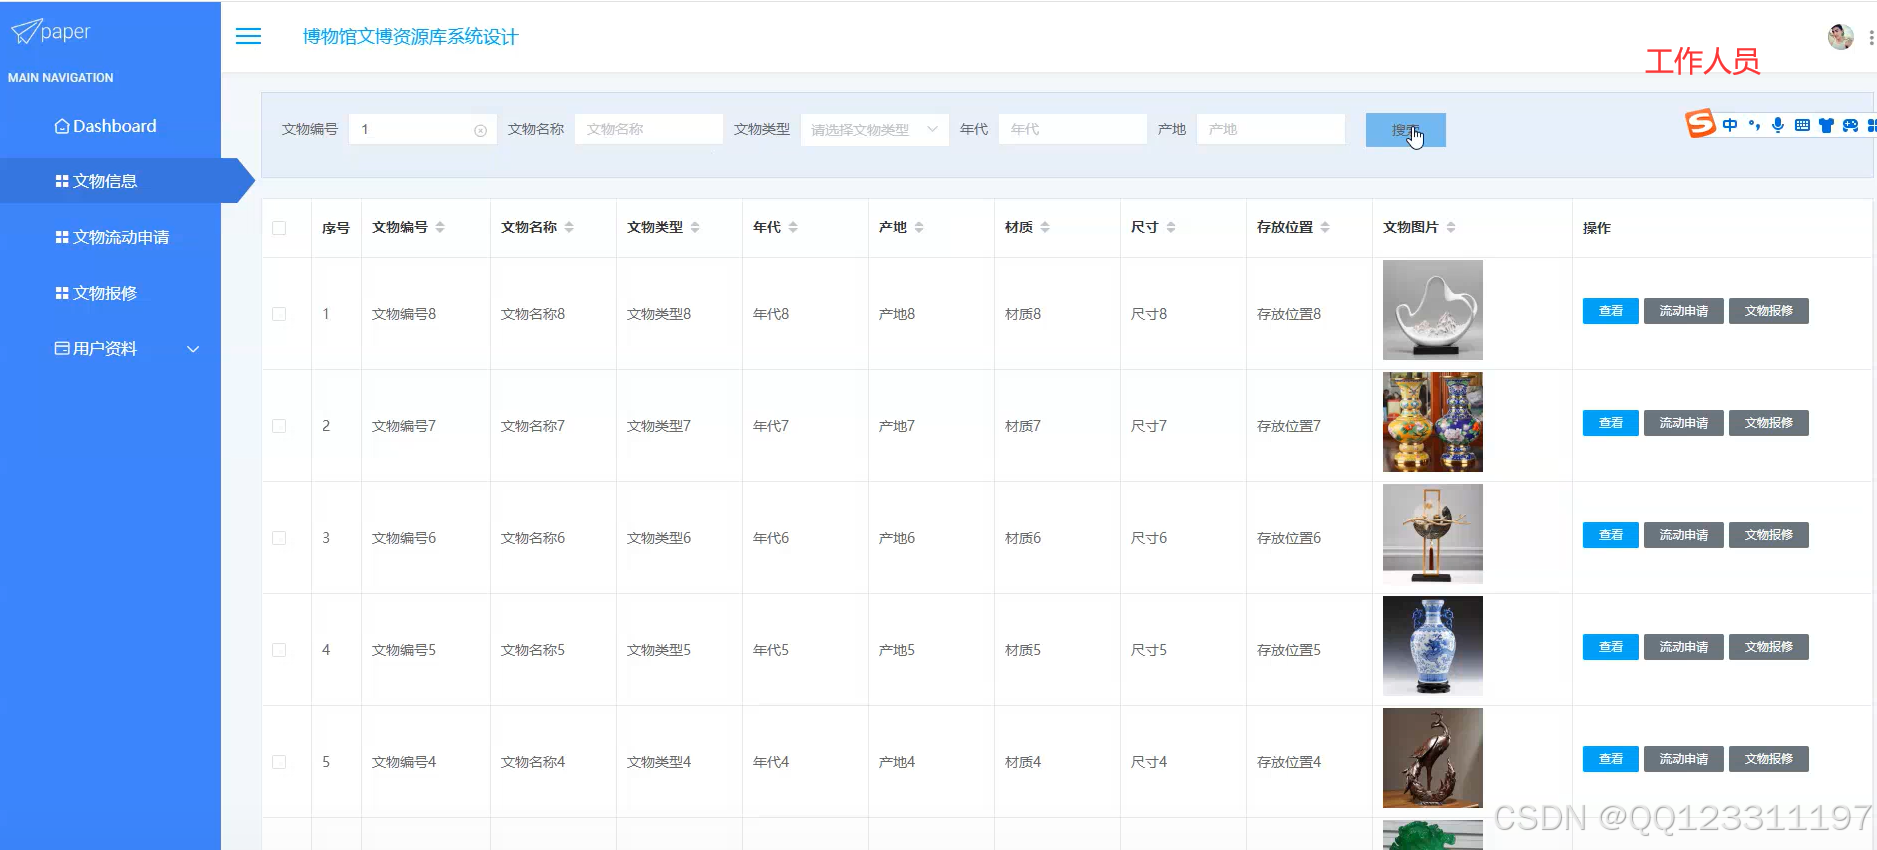Go to Dashboard in the sidebar
The image size is (1877, 850).
click(x=105, y=126)
